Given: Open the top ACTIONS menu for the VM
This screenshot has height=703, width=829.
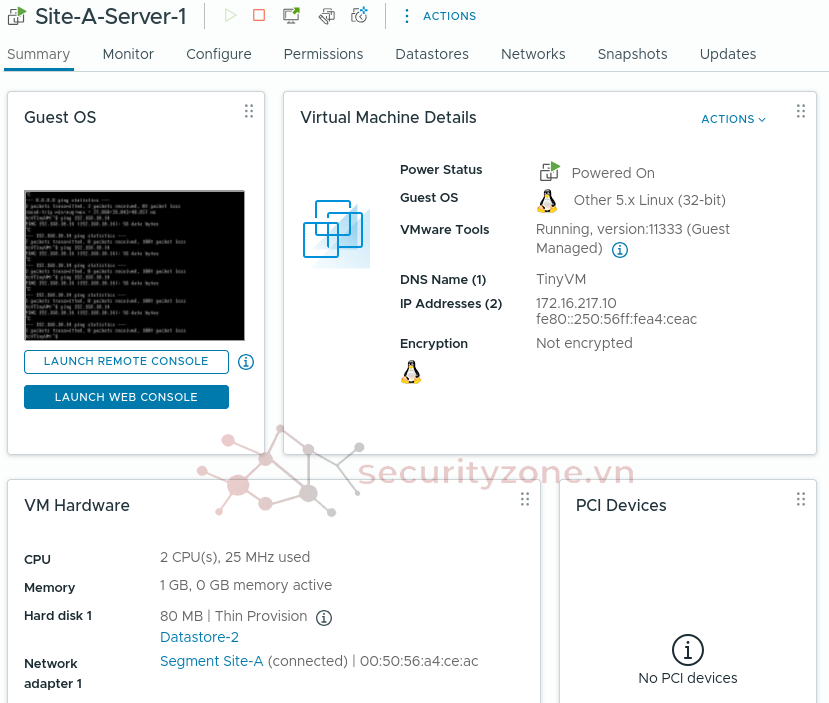Looking at the screenshot, I should (x=439, y=16).
